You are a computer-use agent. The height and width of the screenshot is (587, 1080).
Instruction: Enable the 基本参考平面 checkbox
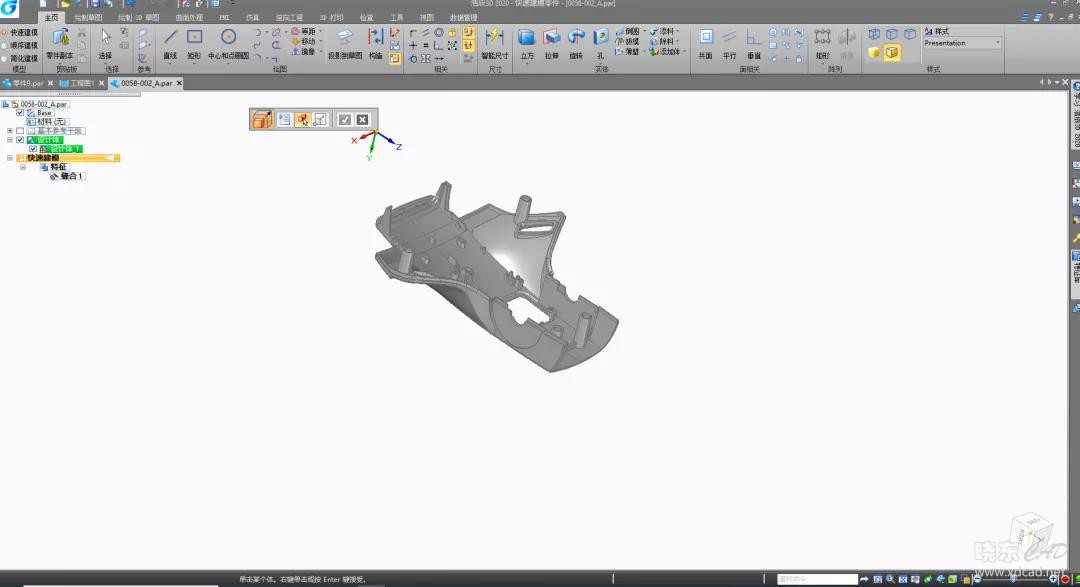coord(20,131)
